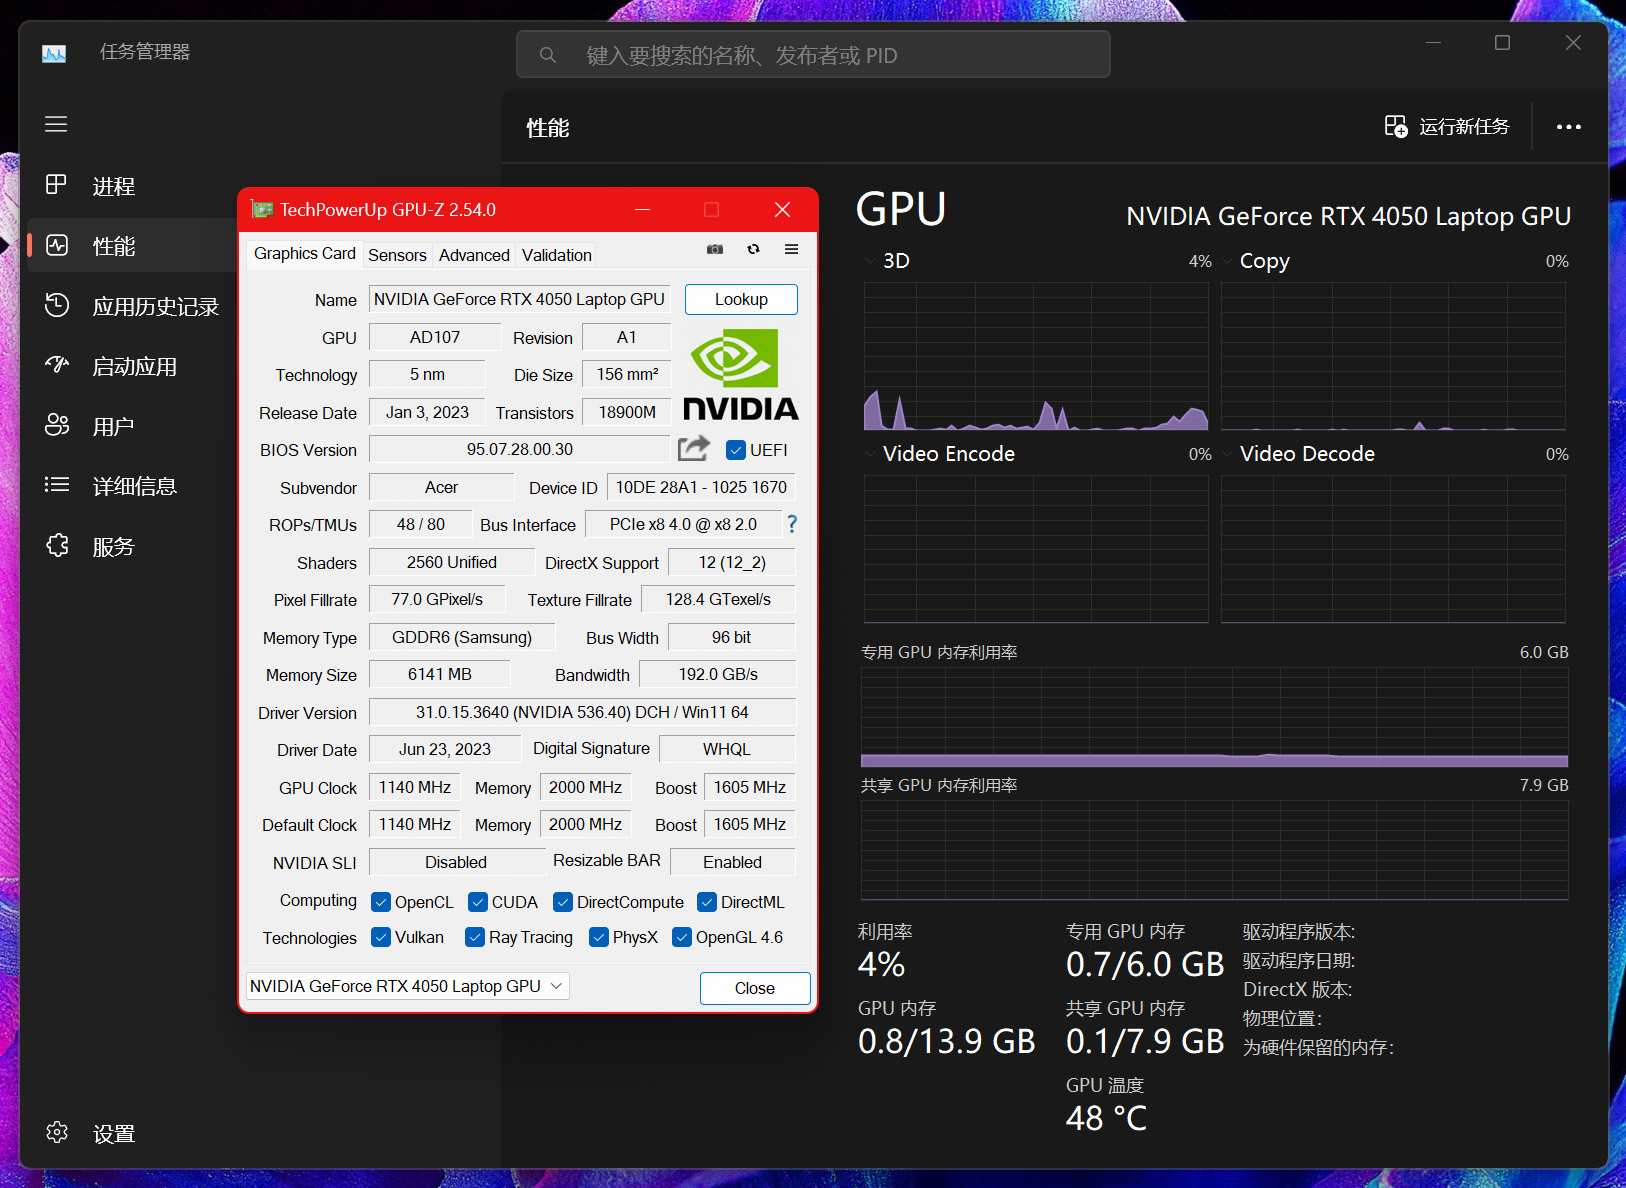Image resolution: width=1626 pixels, height=1188 pixels.
Task: Select 启动应用 in the sidebar
Action: click(x=133, y=366)
